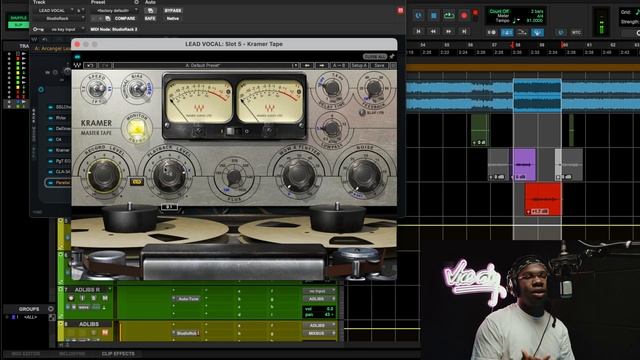Click the undo arrow in Kramer toolbar
The width and height of the screenshot is (640, 360).
pos(90,65)
